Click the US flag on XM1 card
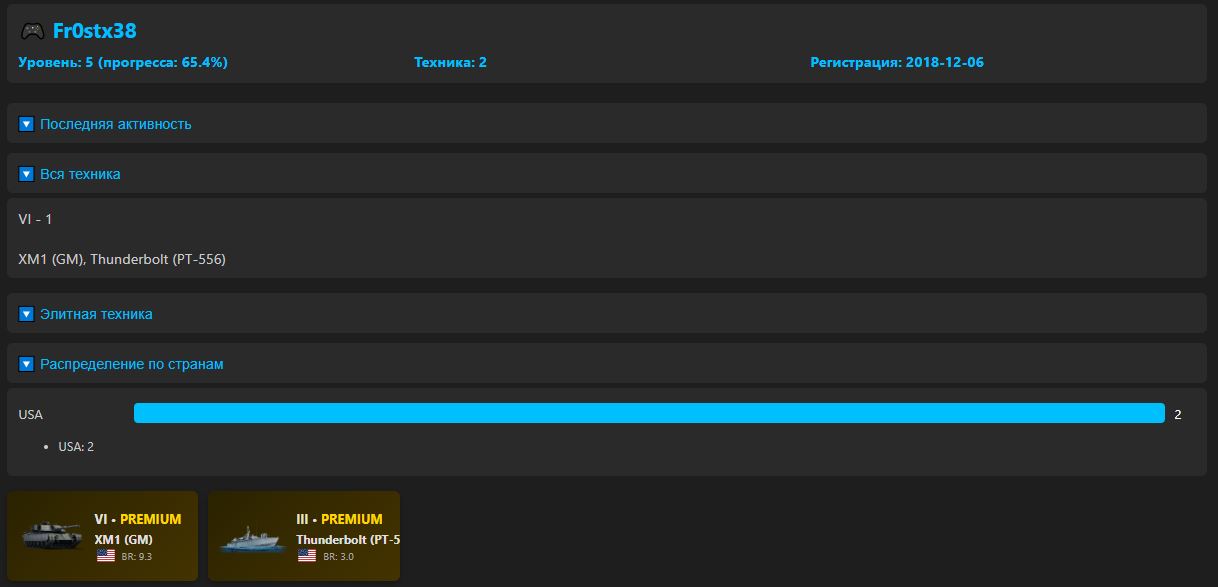Screen dimensions: 1218x587 (106, 556)
